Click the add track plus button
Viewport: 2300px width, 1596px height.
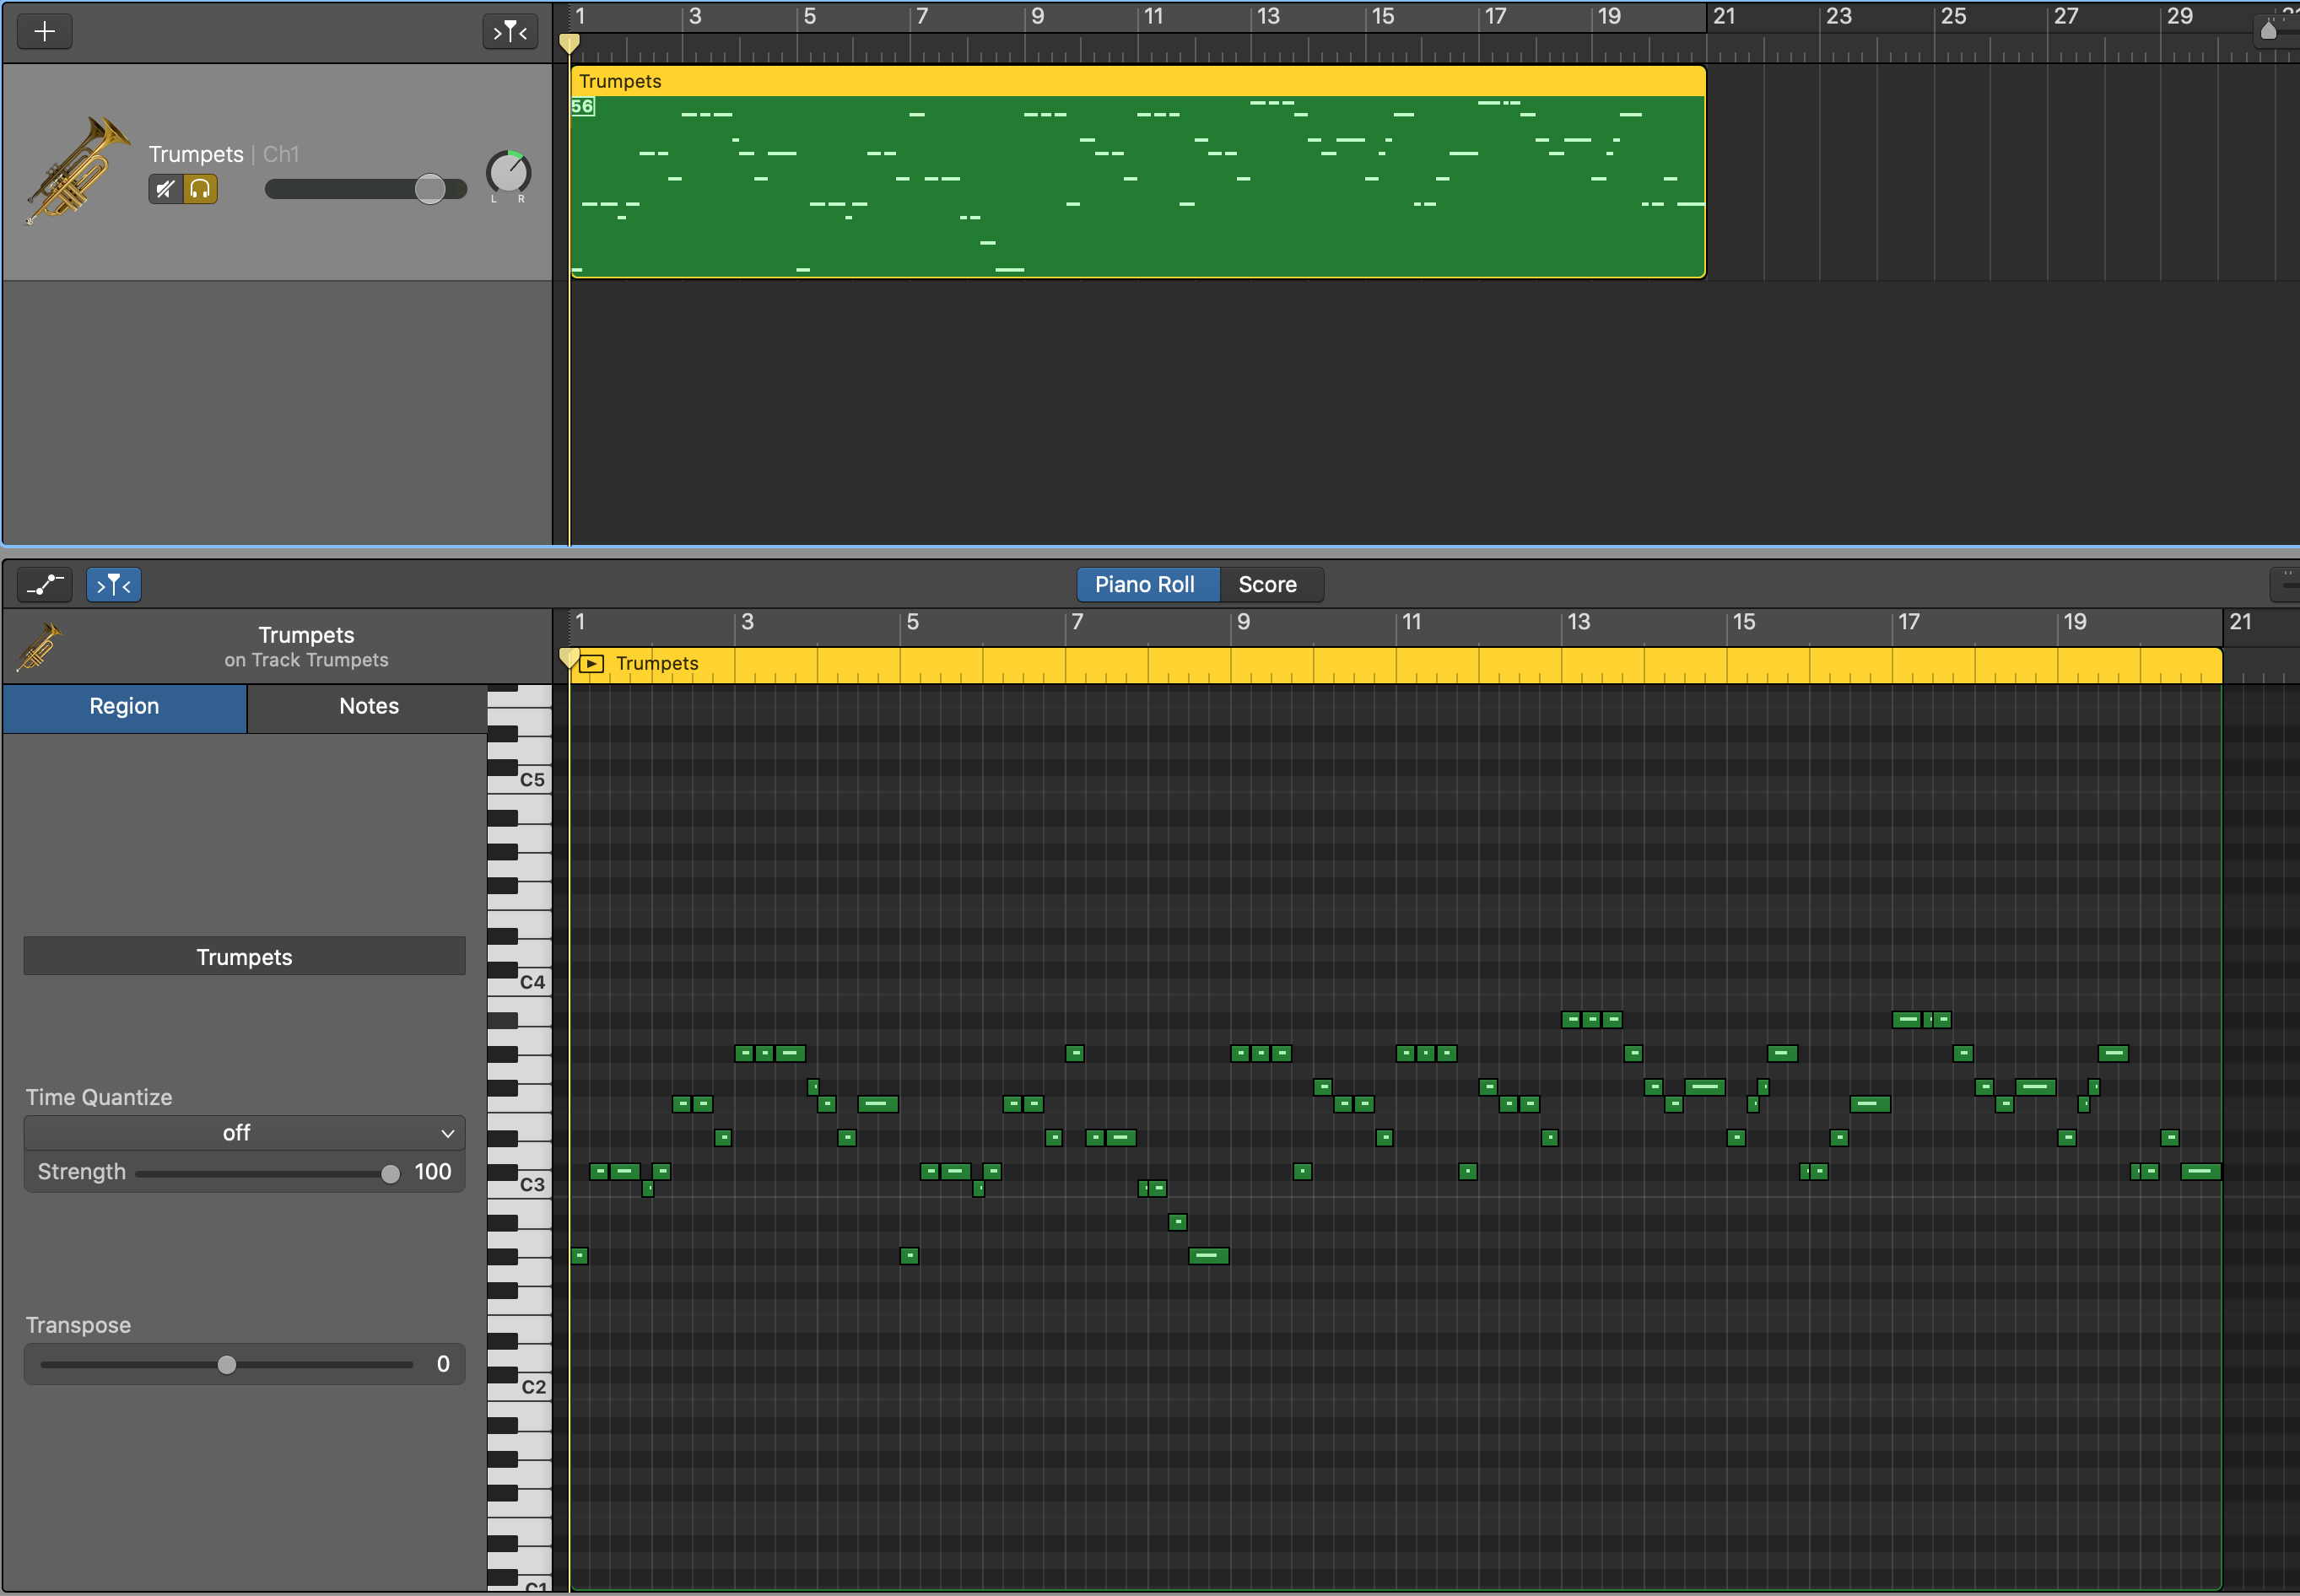pyautogui.click(x=44, y=31)
